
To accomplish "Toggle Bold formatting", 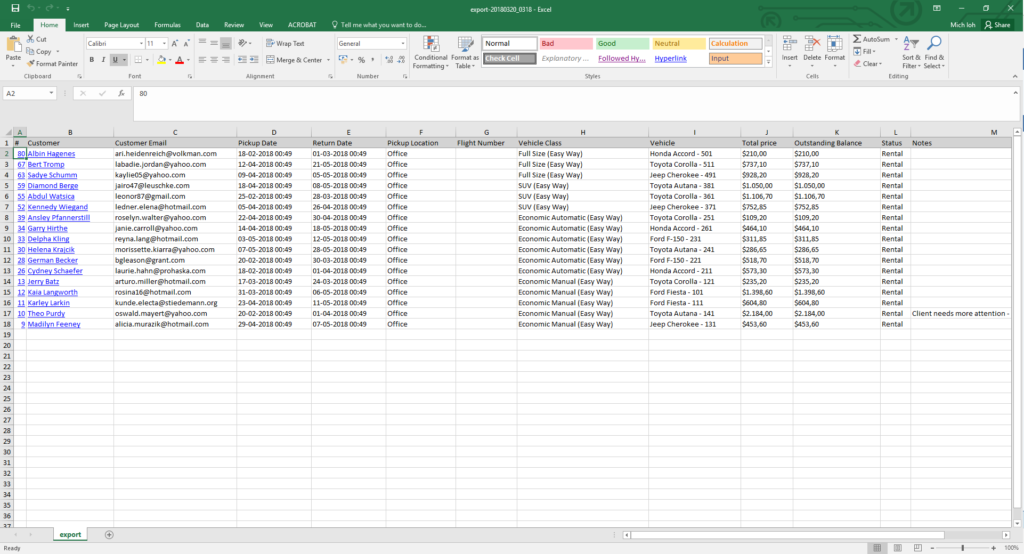I will click(91, 60).
